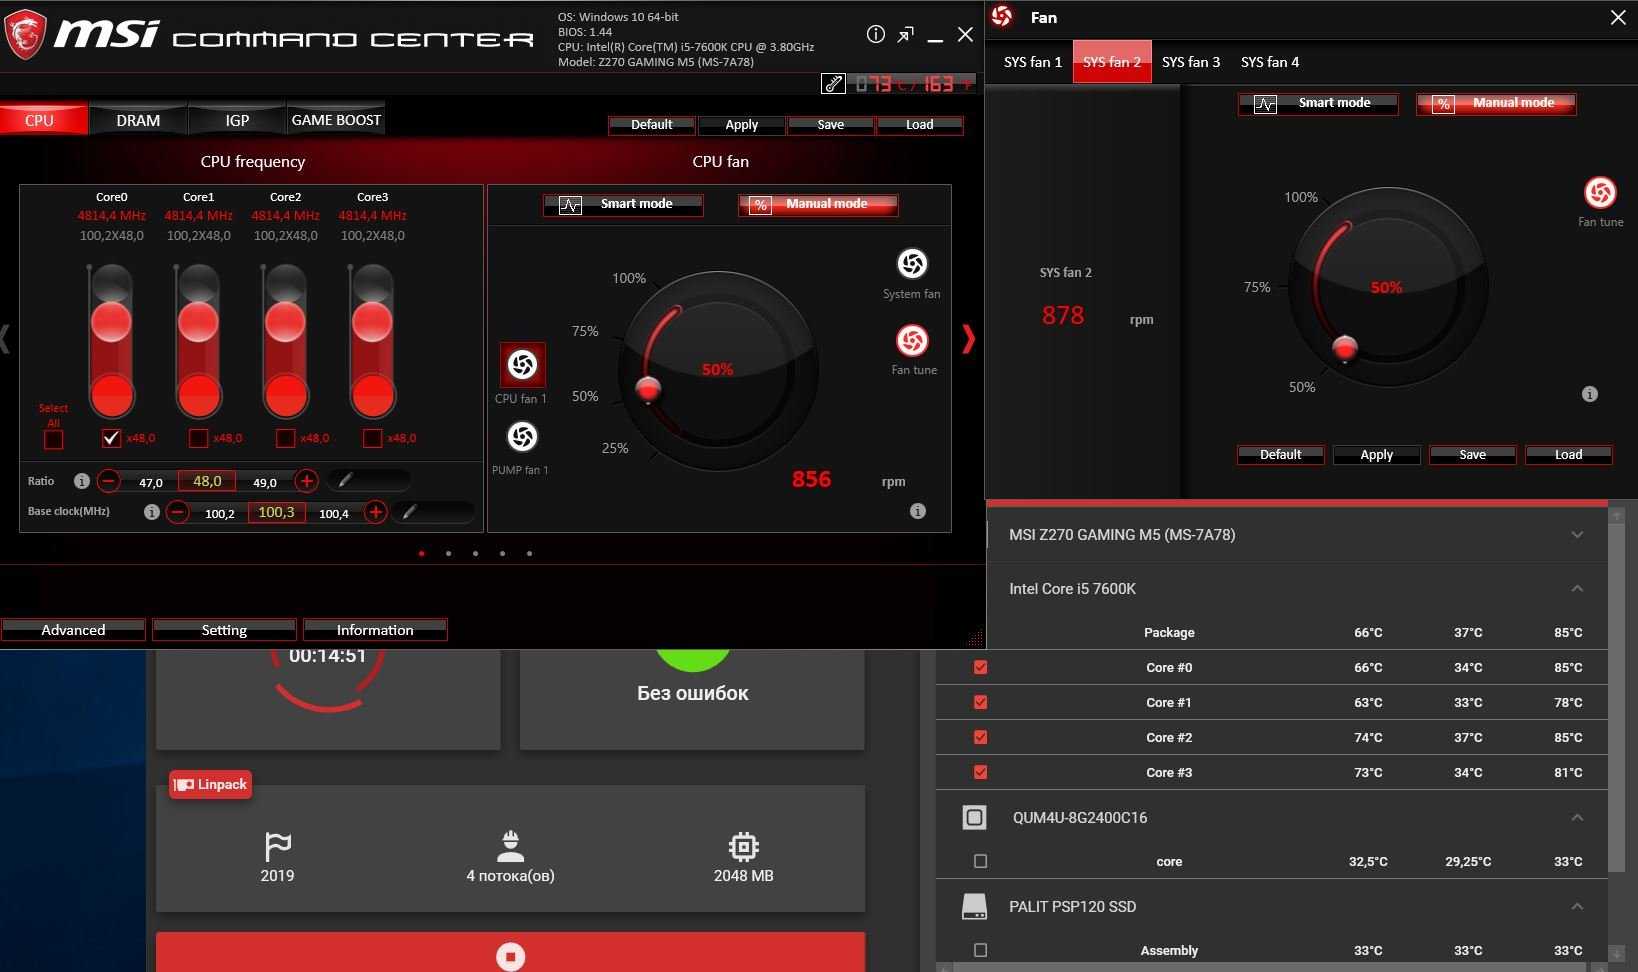Uncheck Core #2 temperature checkbox

tap(980, 737)
